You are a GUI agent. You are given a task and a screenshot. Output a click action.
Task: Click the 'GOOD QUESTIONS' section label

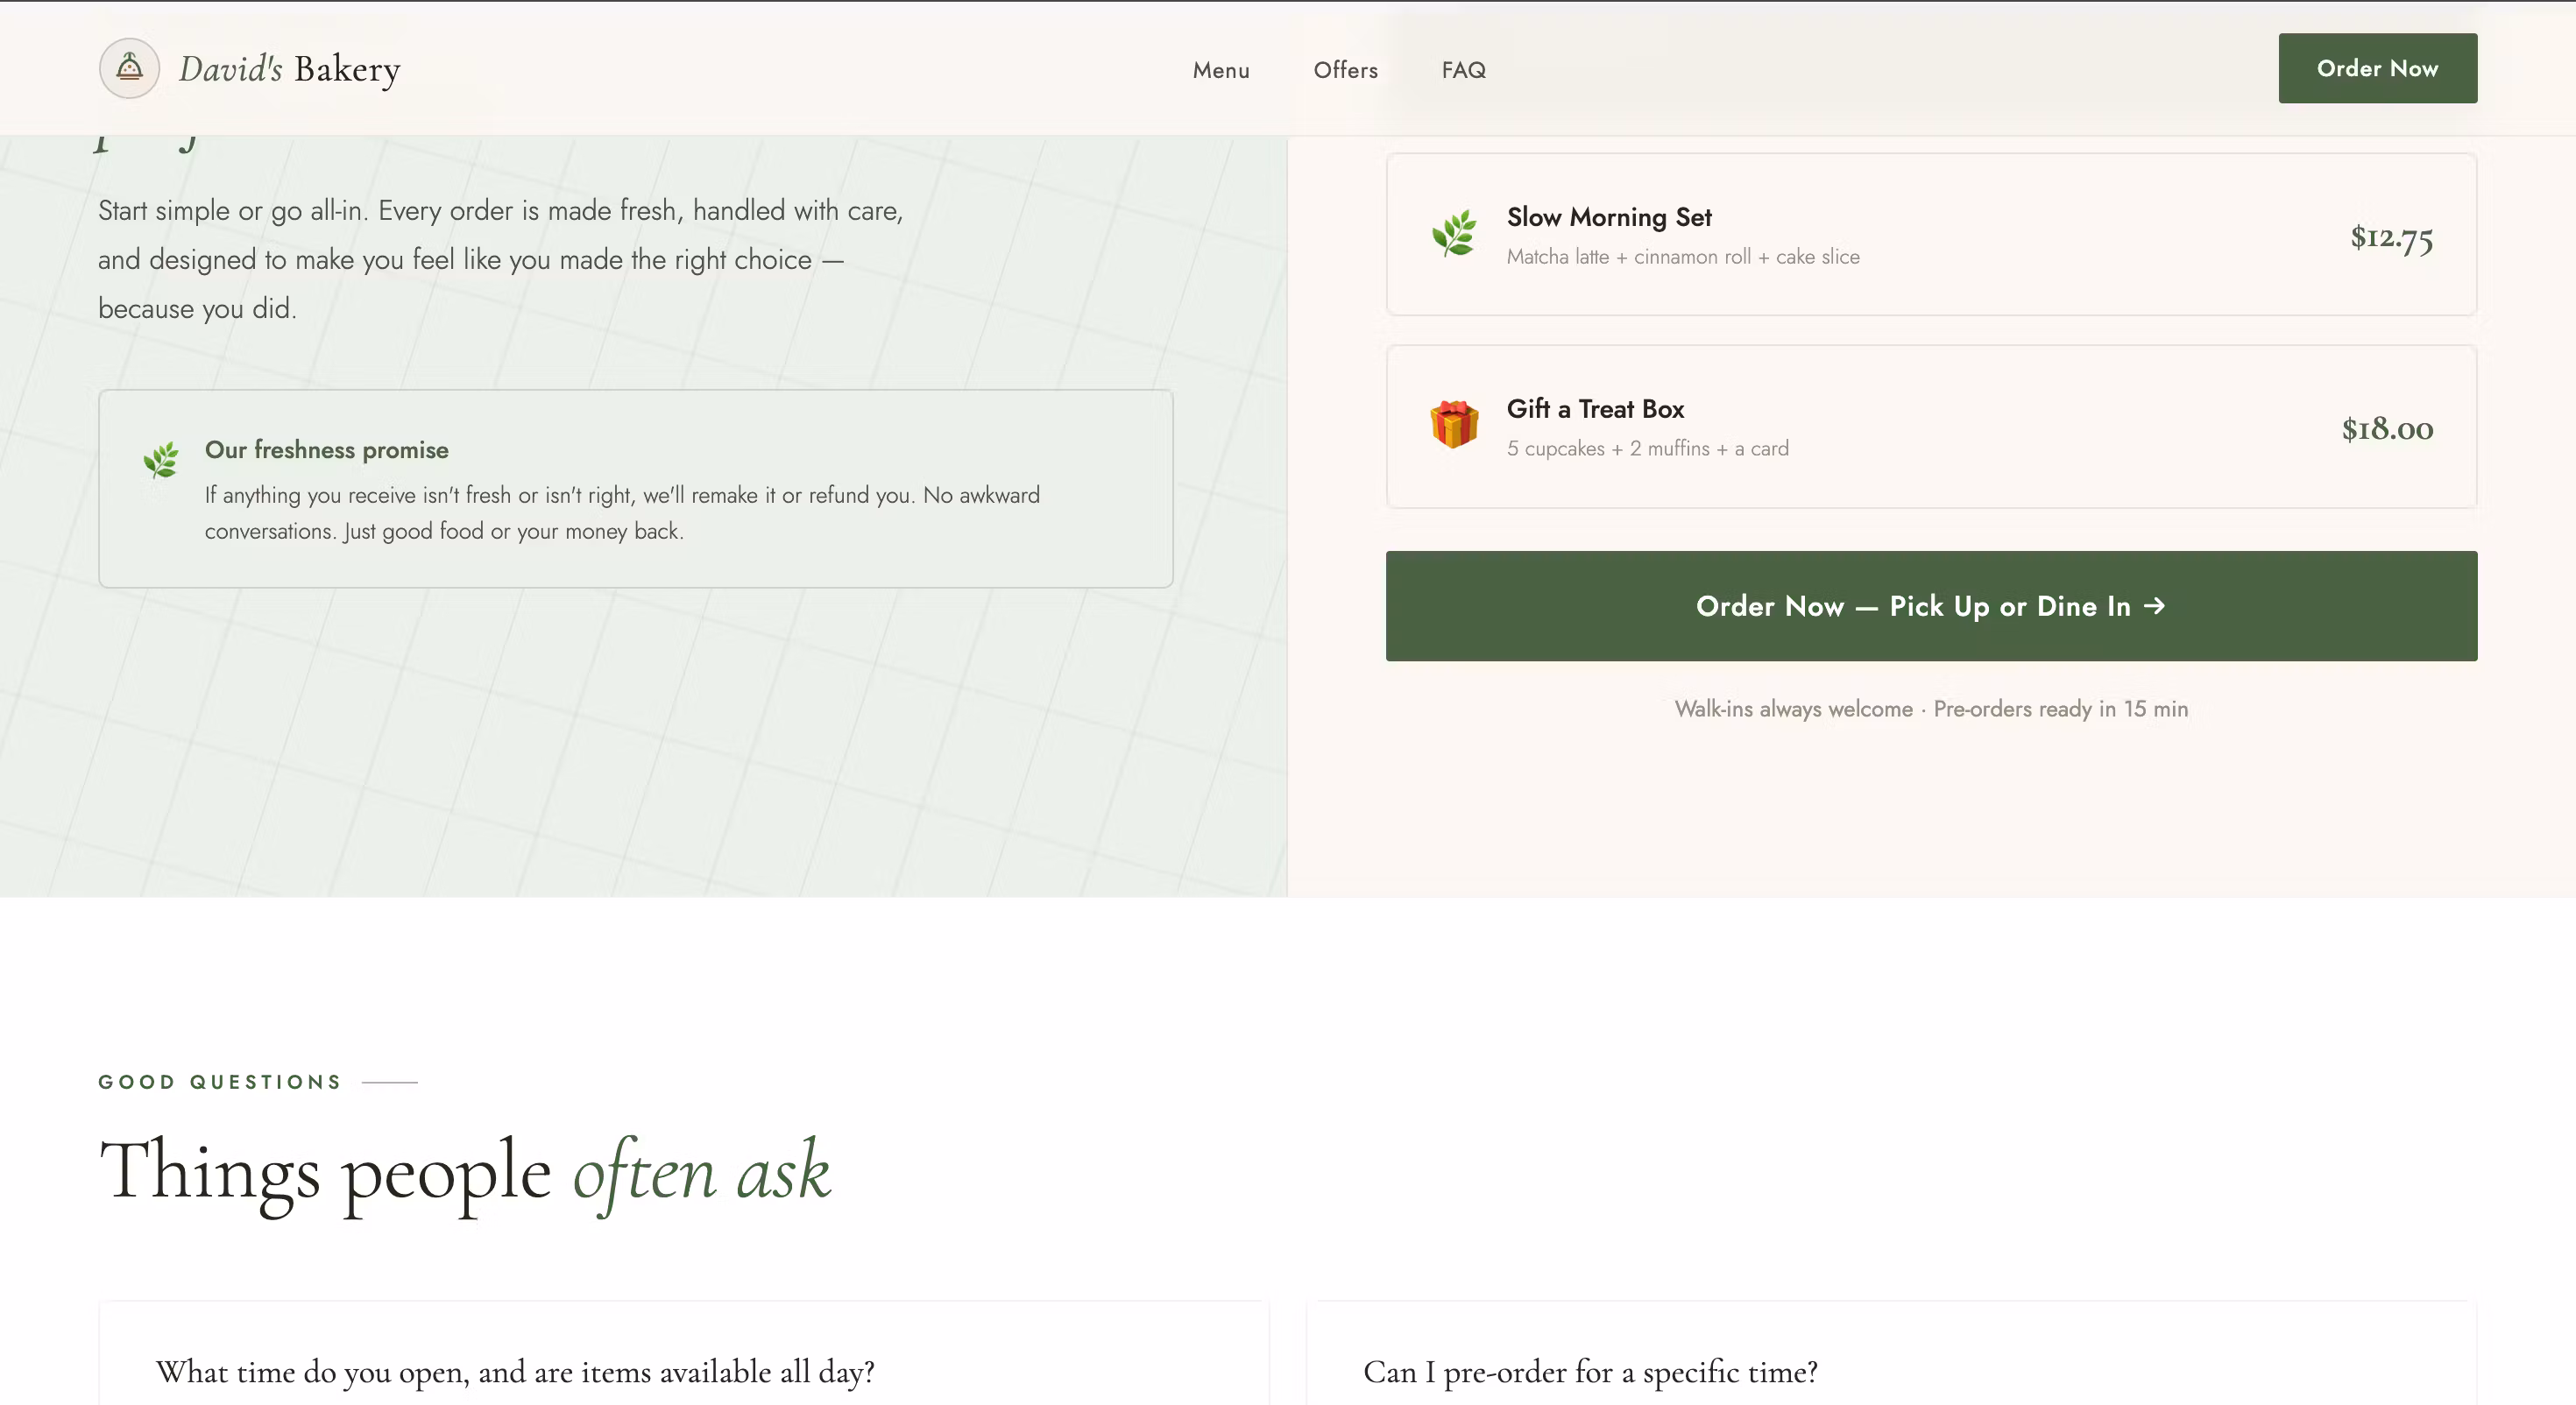[x=220, y=1082]
